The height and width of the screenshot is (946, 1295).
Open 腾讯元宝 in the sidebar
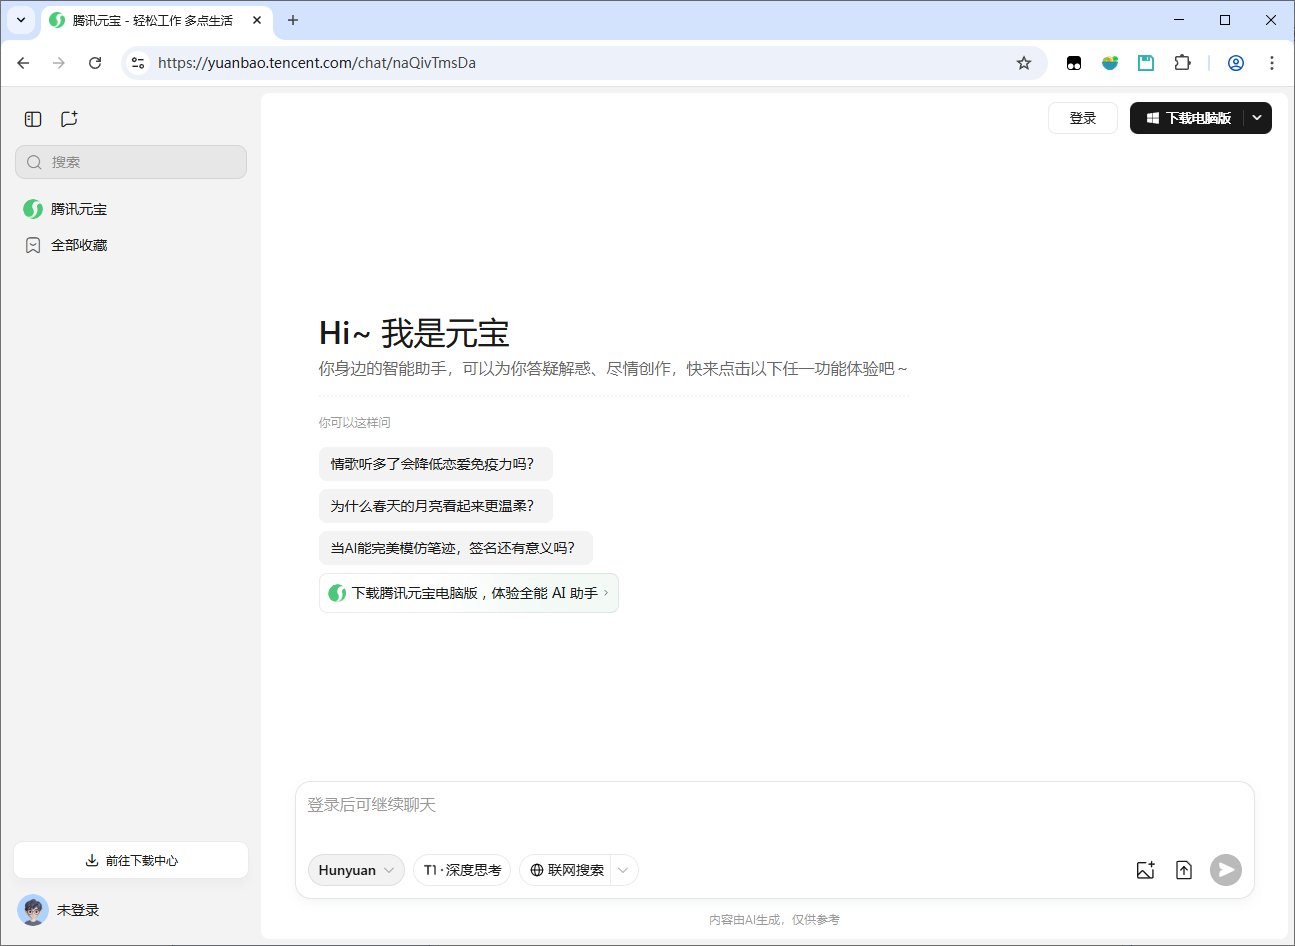click(78, 209)
